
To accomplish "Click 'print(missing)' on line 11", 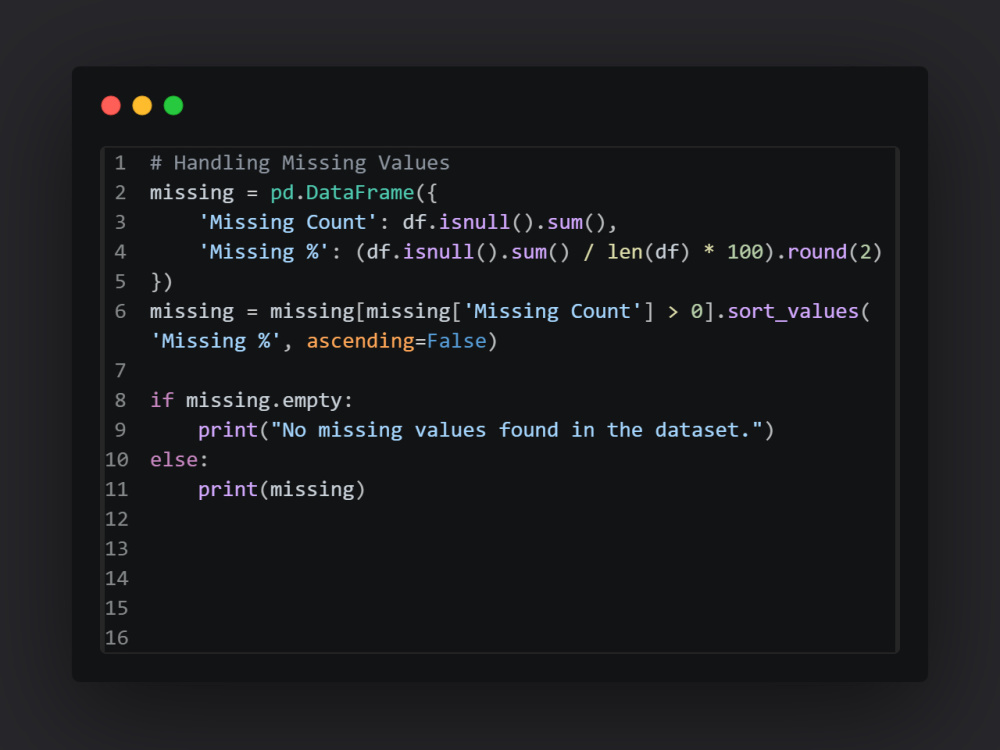I will 282,490.
